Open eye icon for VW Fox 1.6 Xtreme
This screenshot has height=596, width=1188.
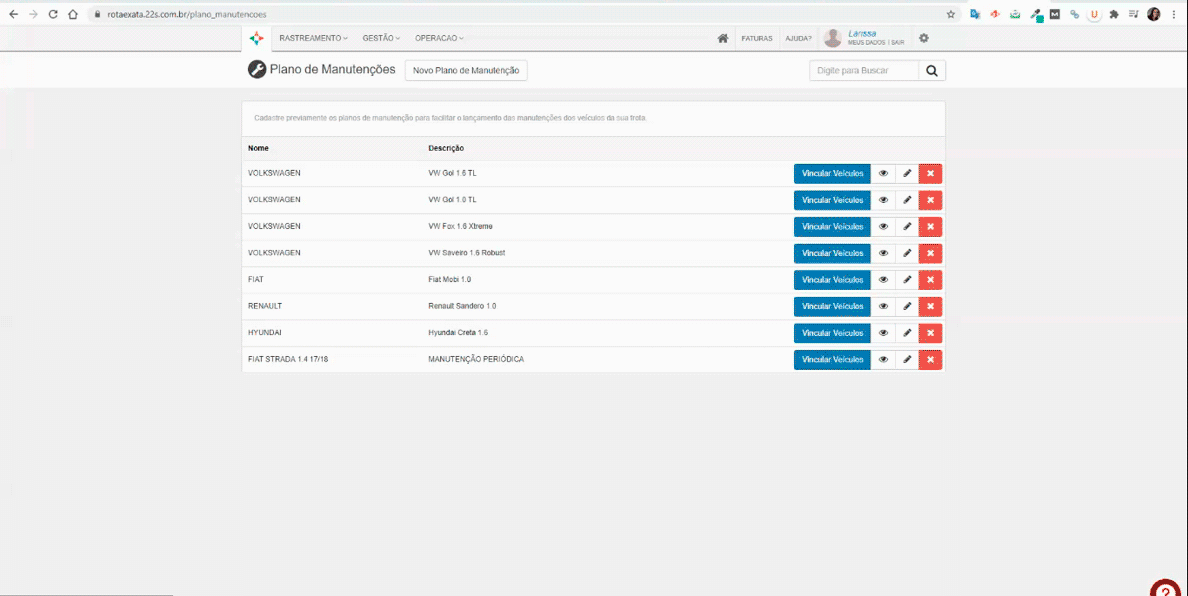[883, 226]
